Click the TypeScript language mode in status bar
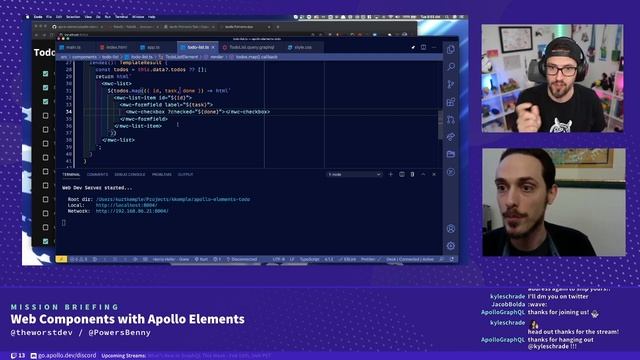 click(309, 259)
